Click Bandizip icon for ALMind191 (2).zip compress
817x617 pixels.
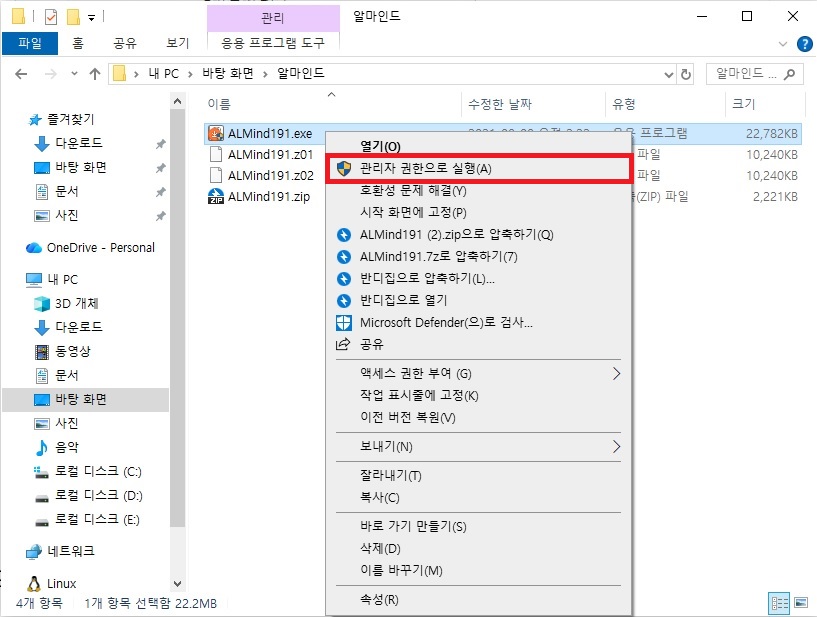pos(344,235)
